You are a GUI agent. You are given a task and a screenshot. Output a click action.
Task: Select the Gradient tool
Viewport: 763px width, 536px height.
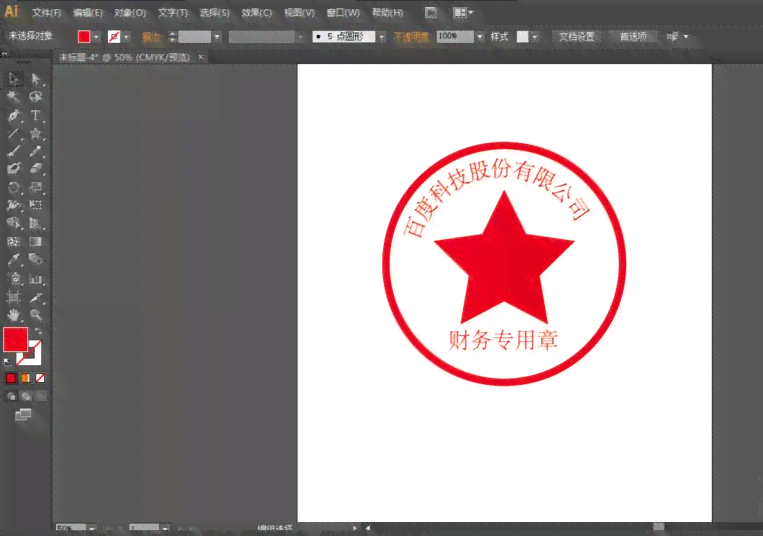(x=36, y=242)
